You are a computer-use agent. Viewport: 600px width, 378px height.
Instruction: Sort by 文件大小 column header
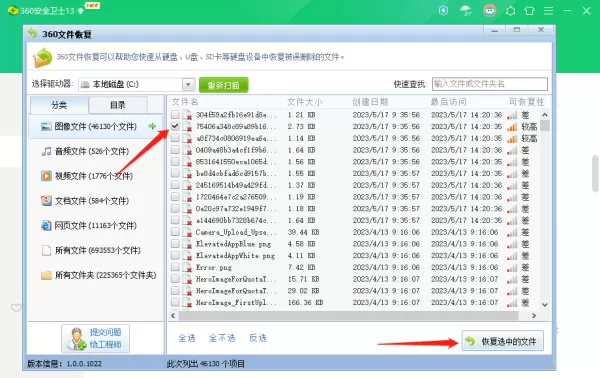click(x=305, y=102)
